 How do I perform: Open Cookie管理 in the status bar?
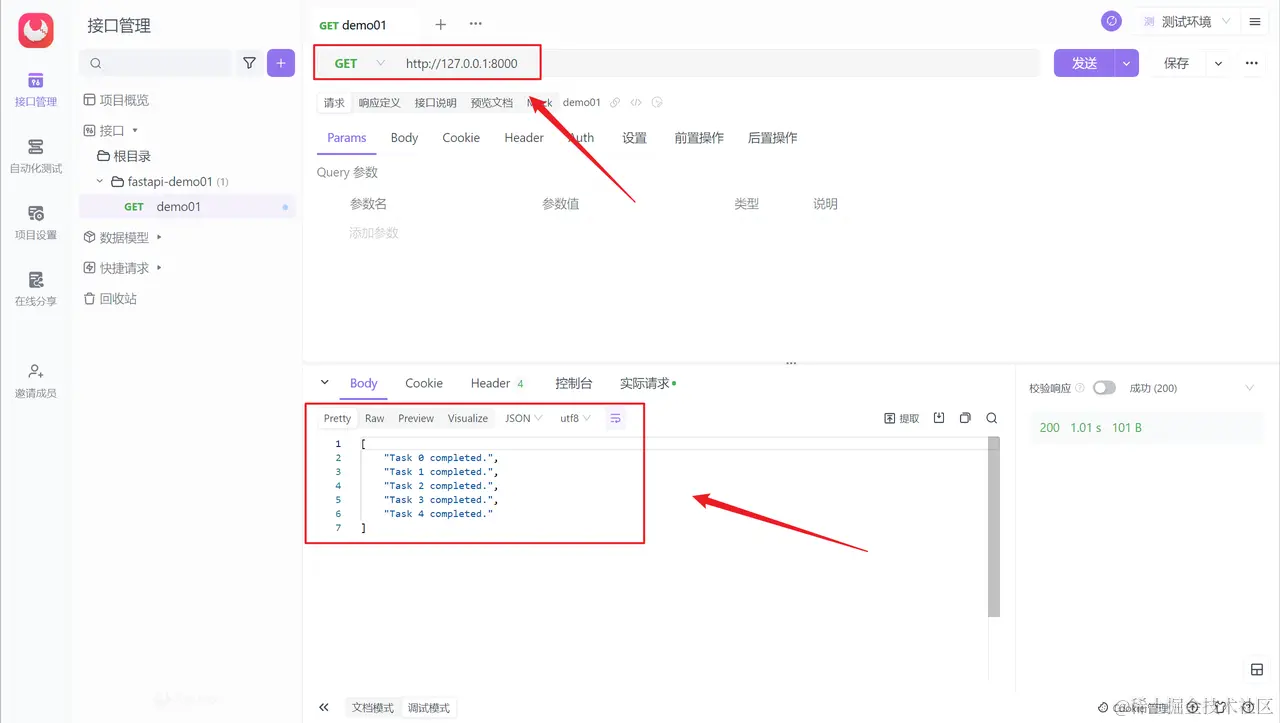click(x=1133, y=708)
